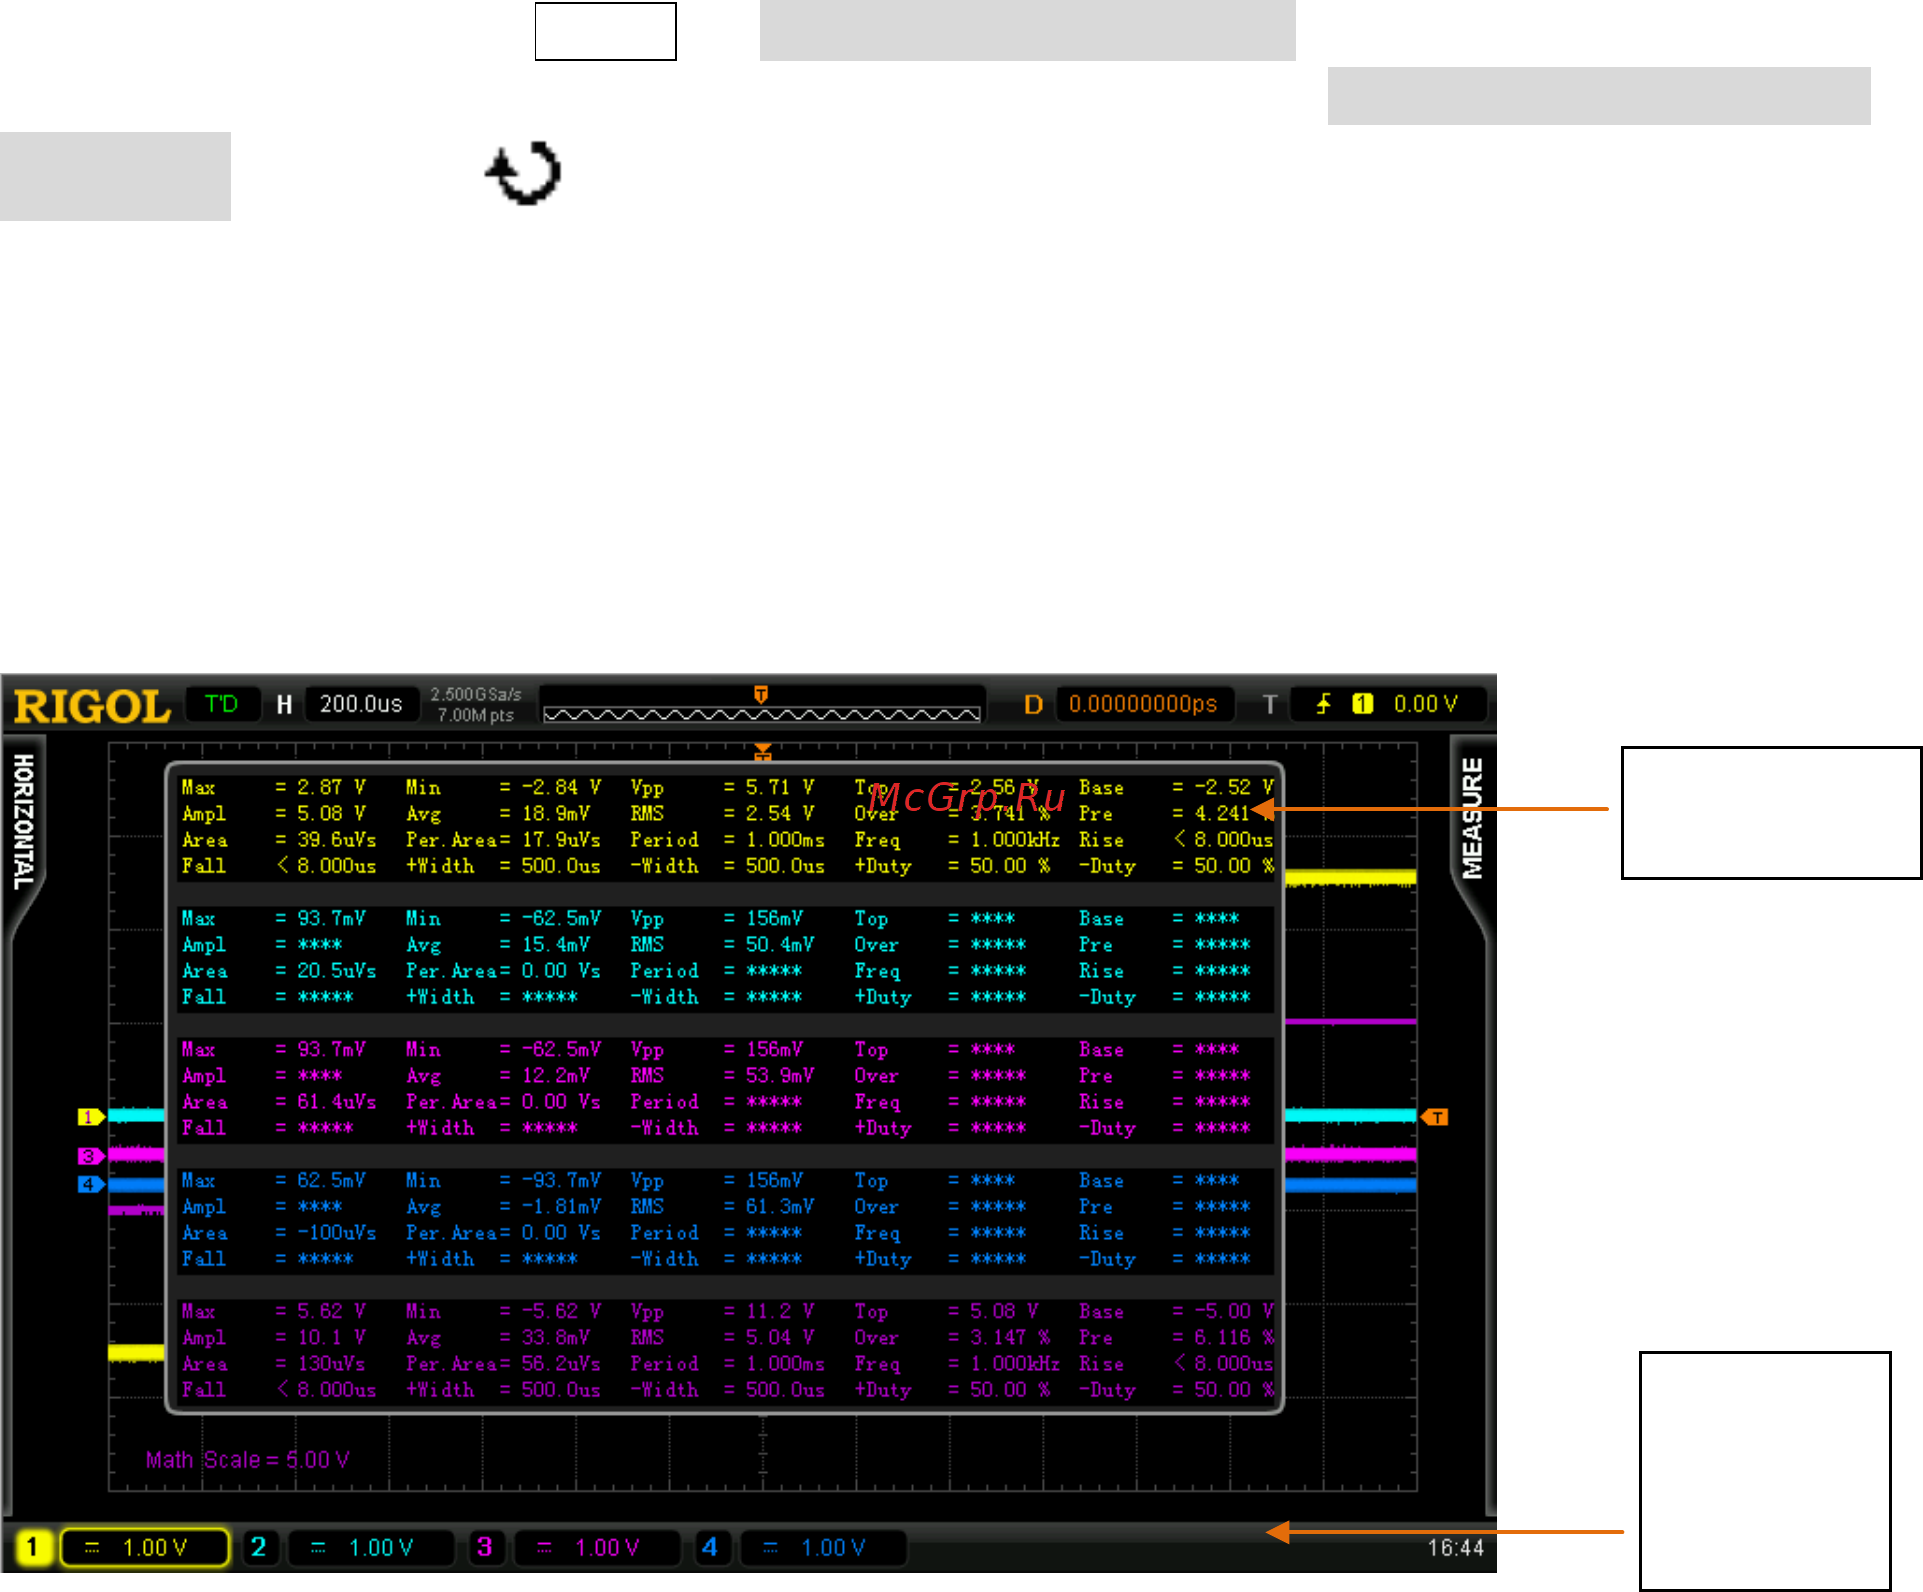This screenshot has height=1592, width=1923.
Task: Select the 200.0us horizontal timebase value
Action: 361,704
